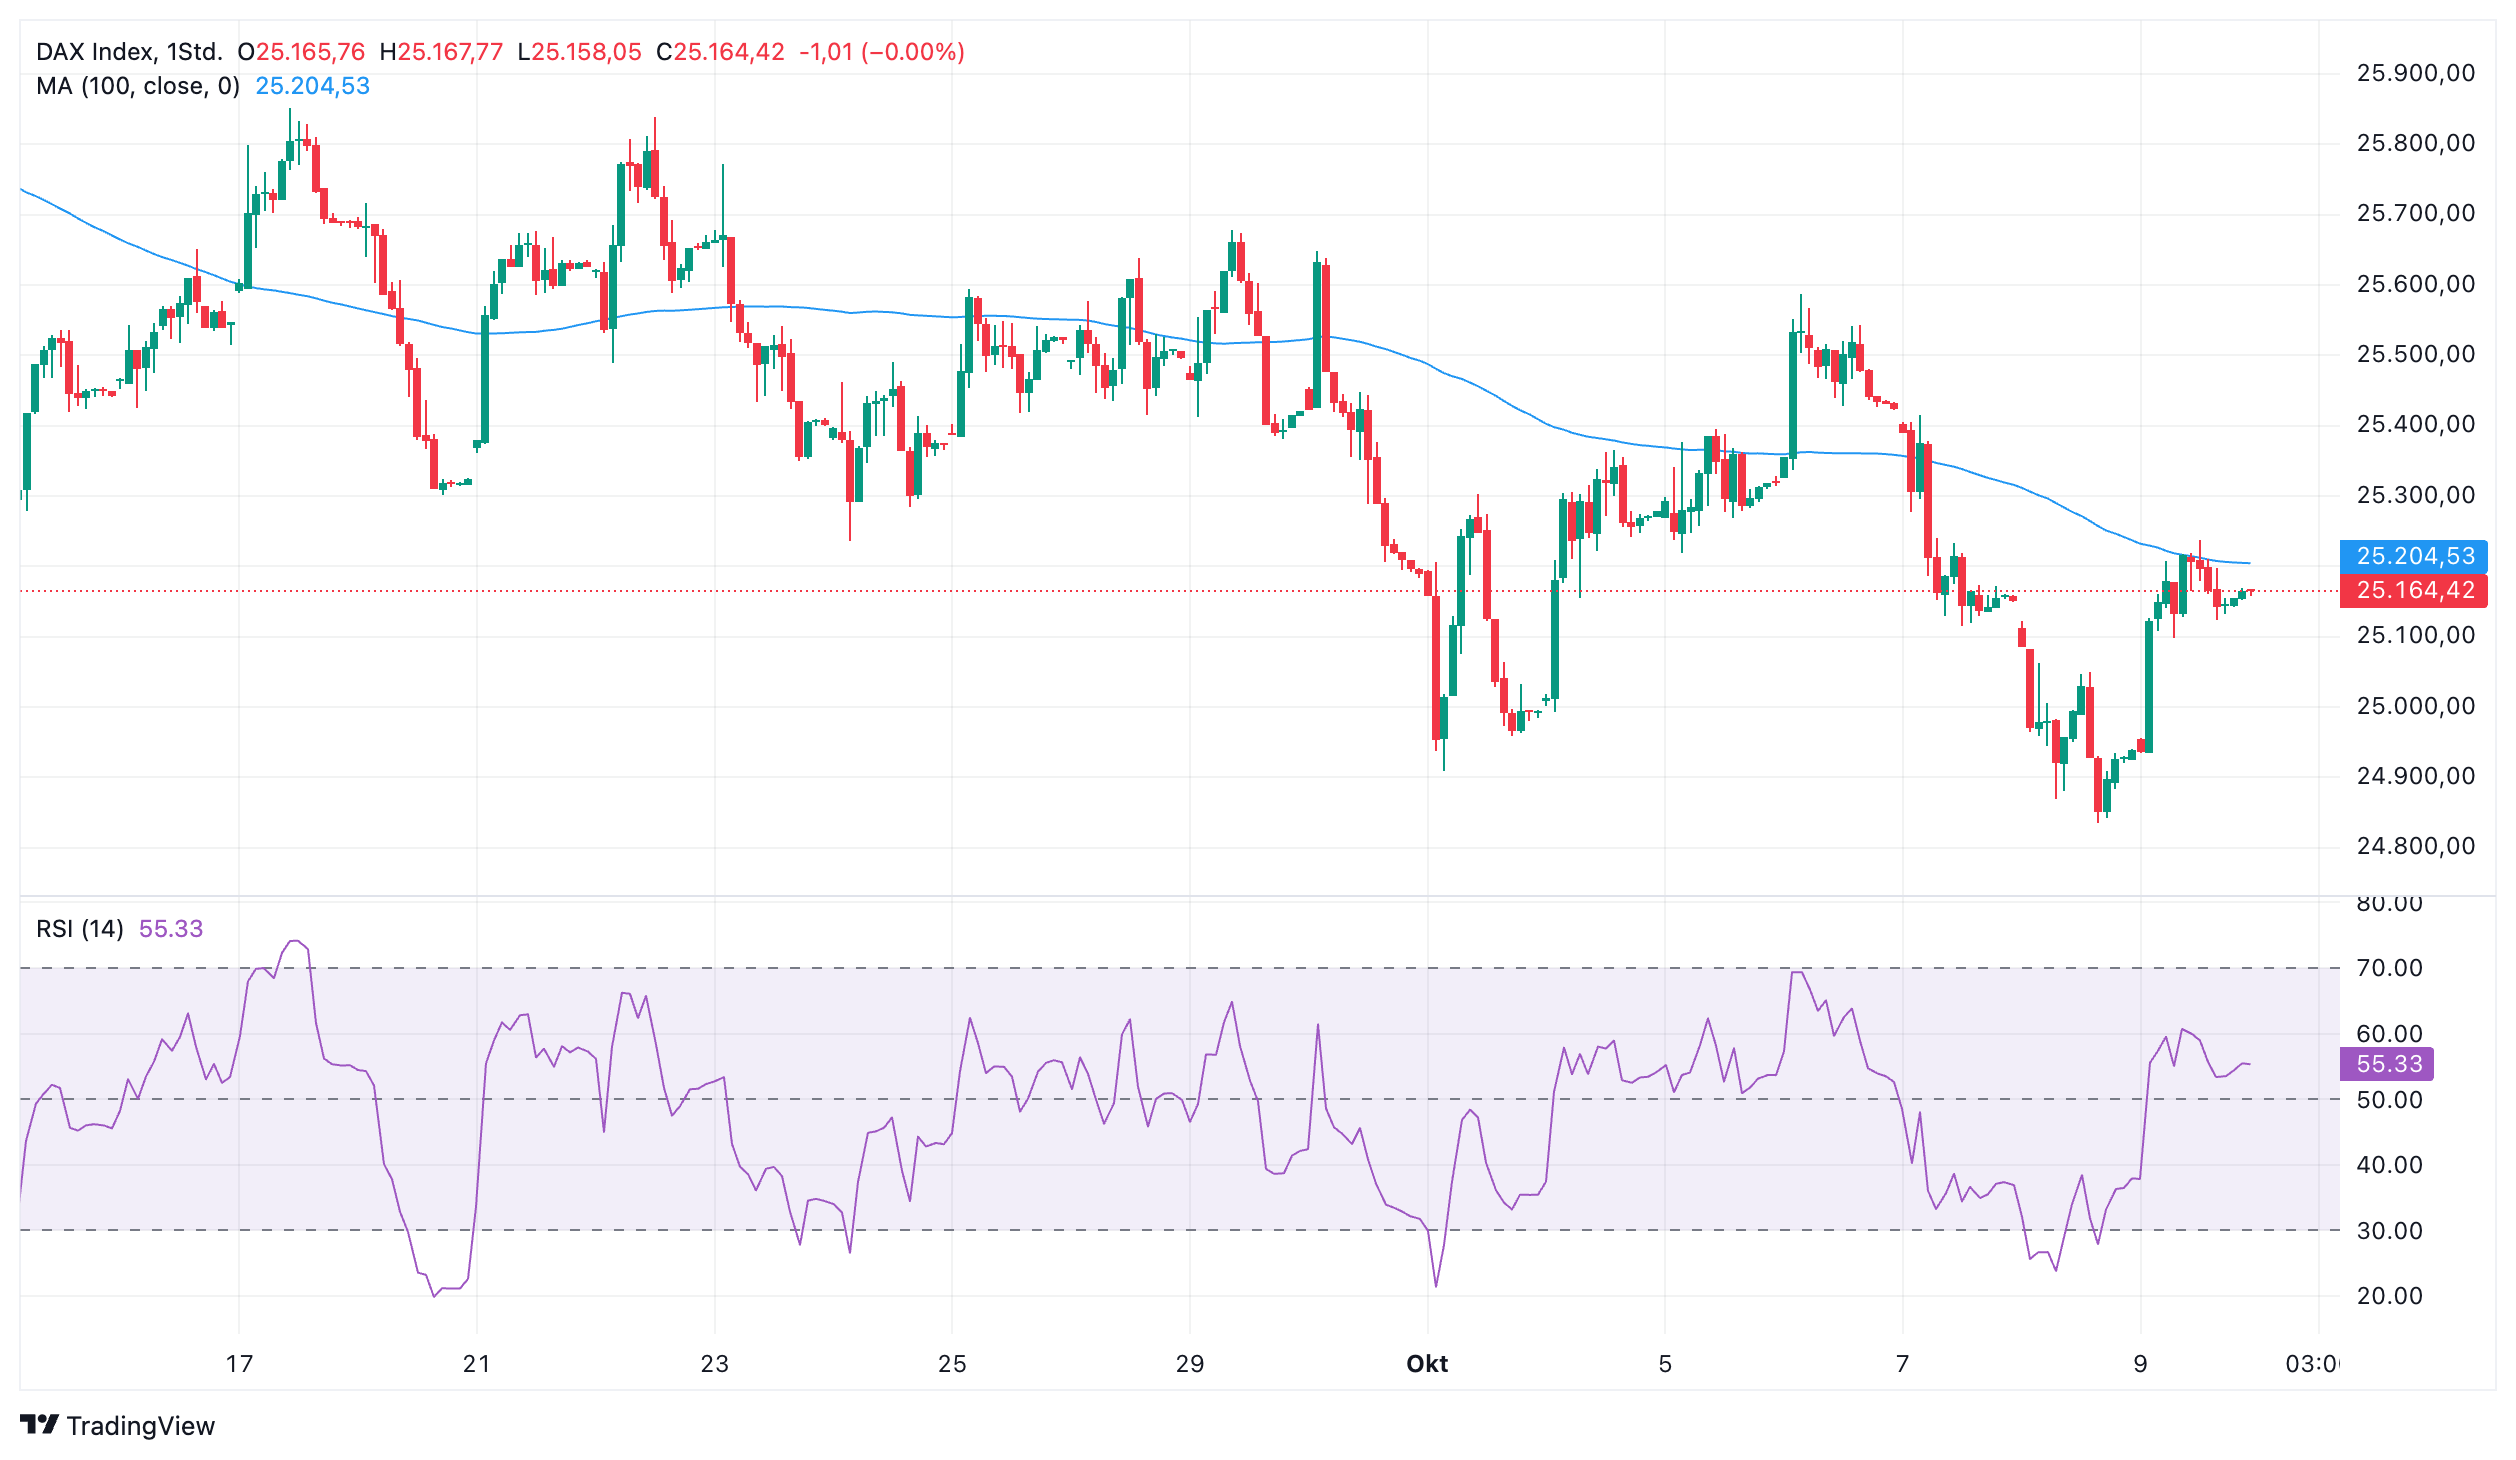
Task: Click the low value L25.158,05
Action: (x=579, y=52)
